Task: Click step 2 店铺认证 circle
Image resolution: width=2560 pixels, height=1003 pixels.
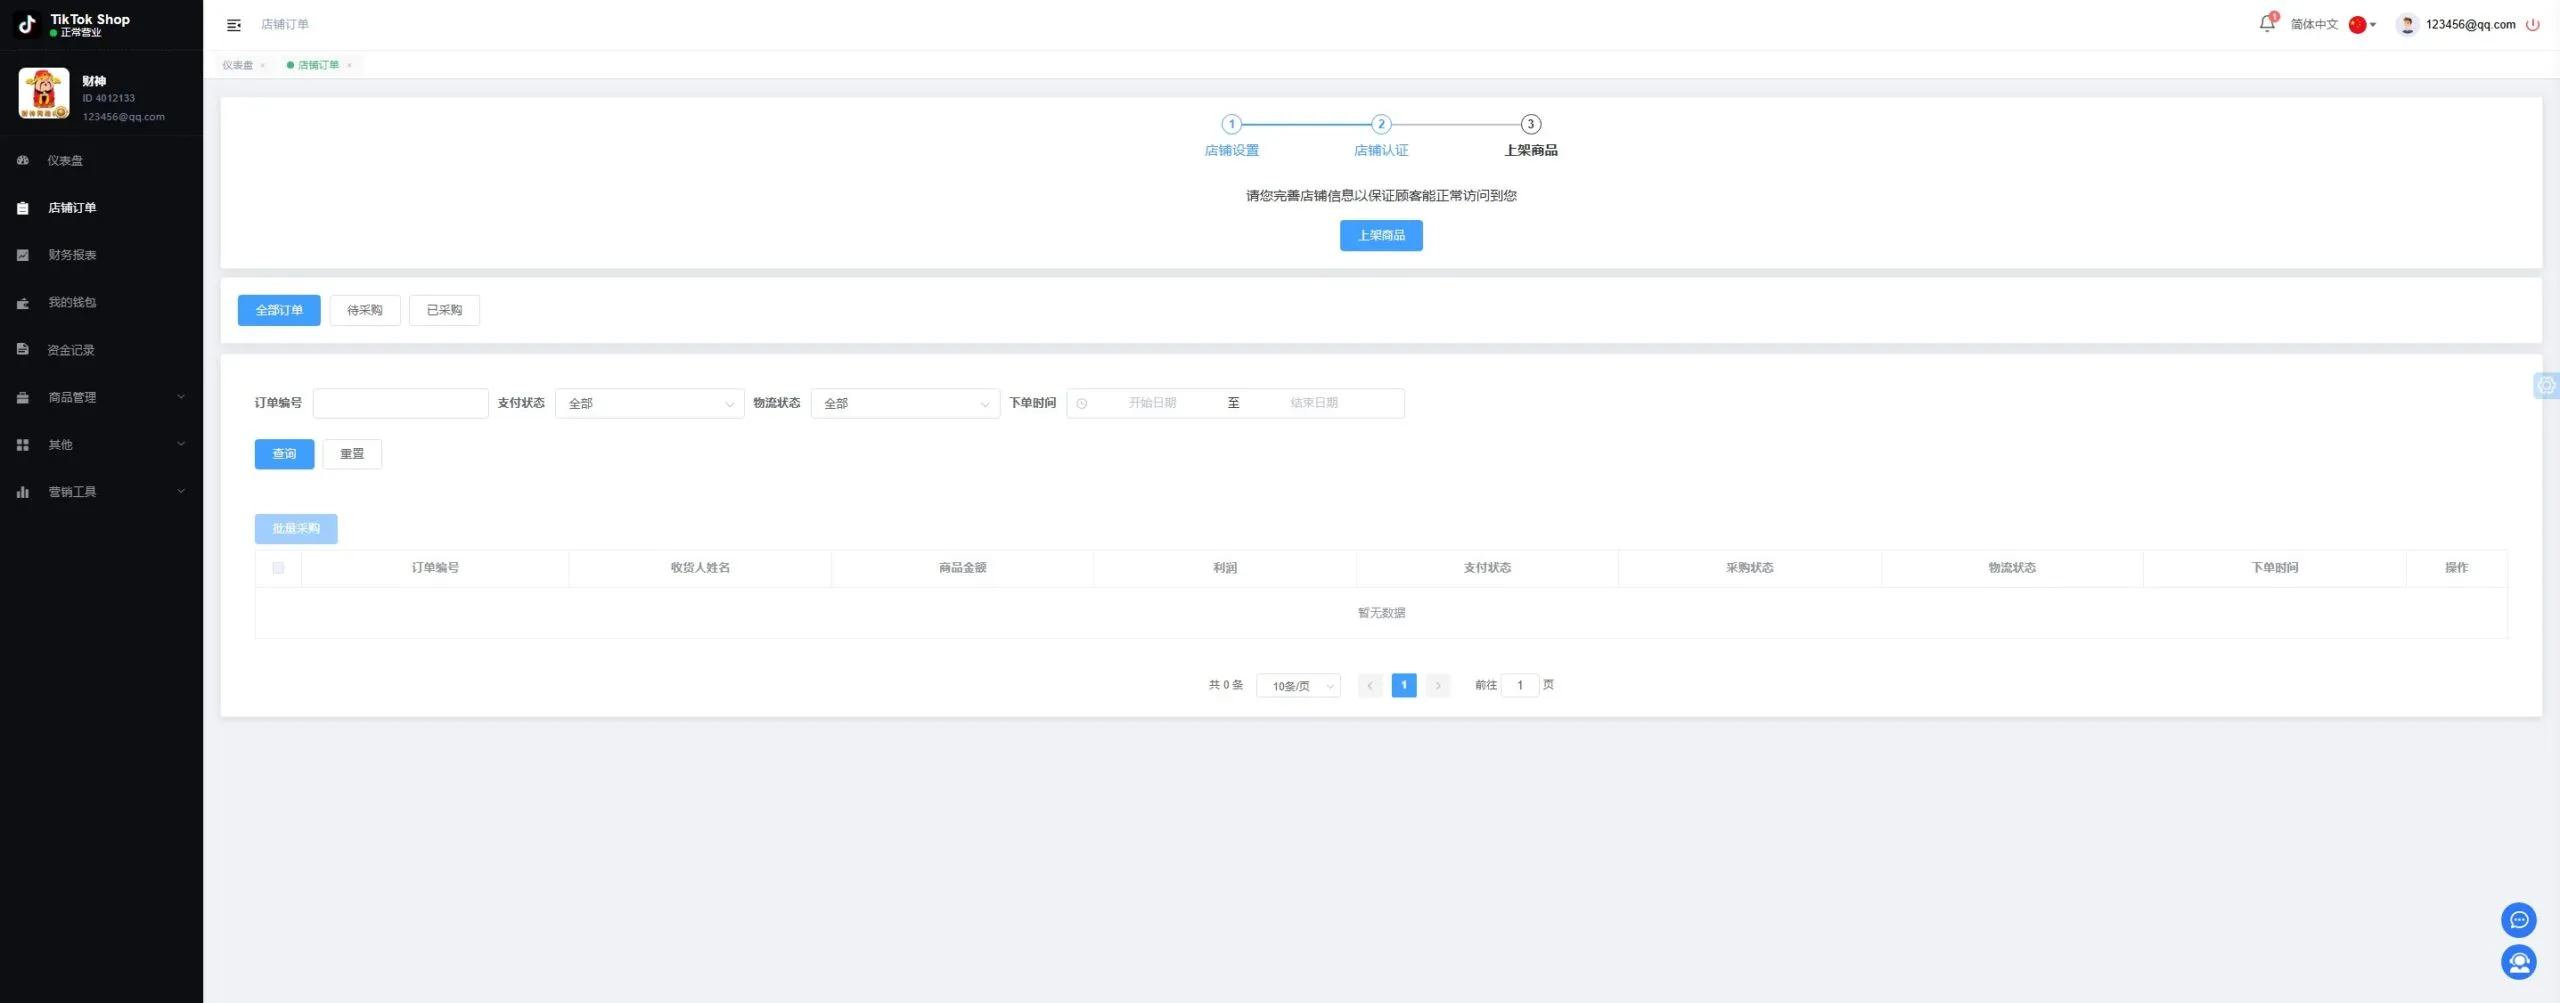Action: [x=1381, y=124]
